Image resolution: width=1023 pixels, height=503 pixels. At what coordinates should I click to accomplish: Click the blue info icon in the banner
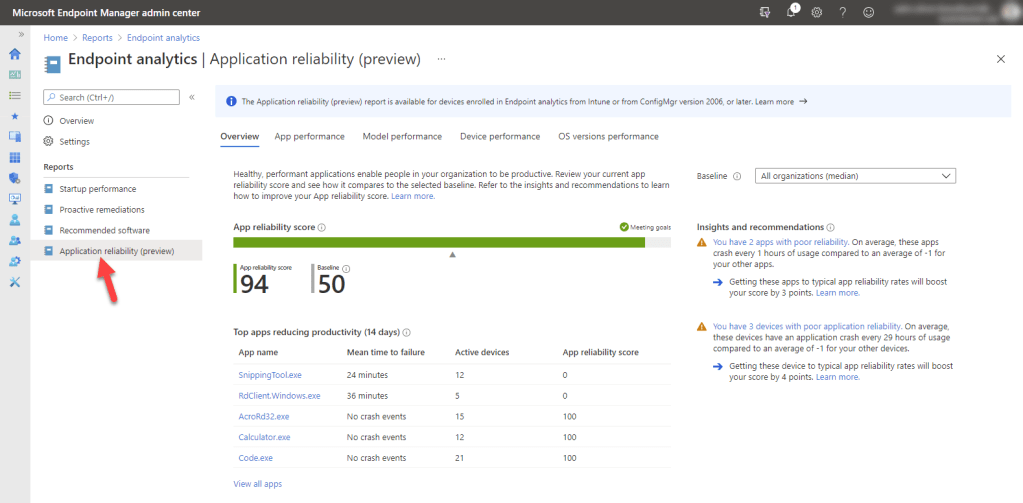point(231,102)
